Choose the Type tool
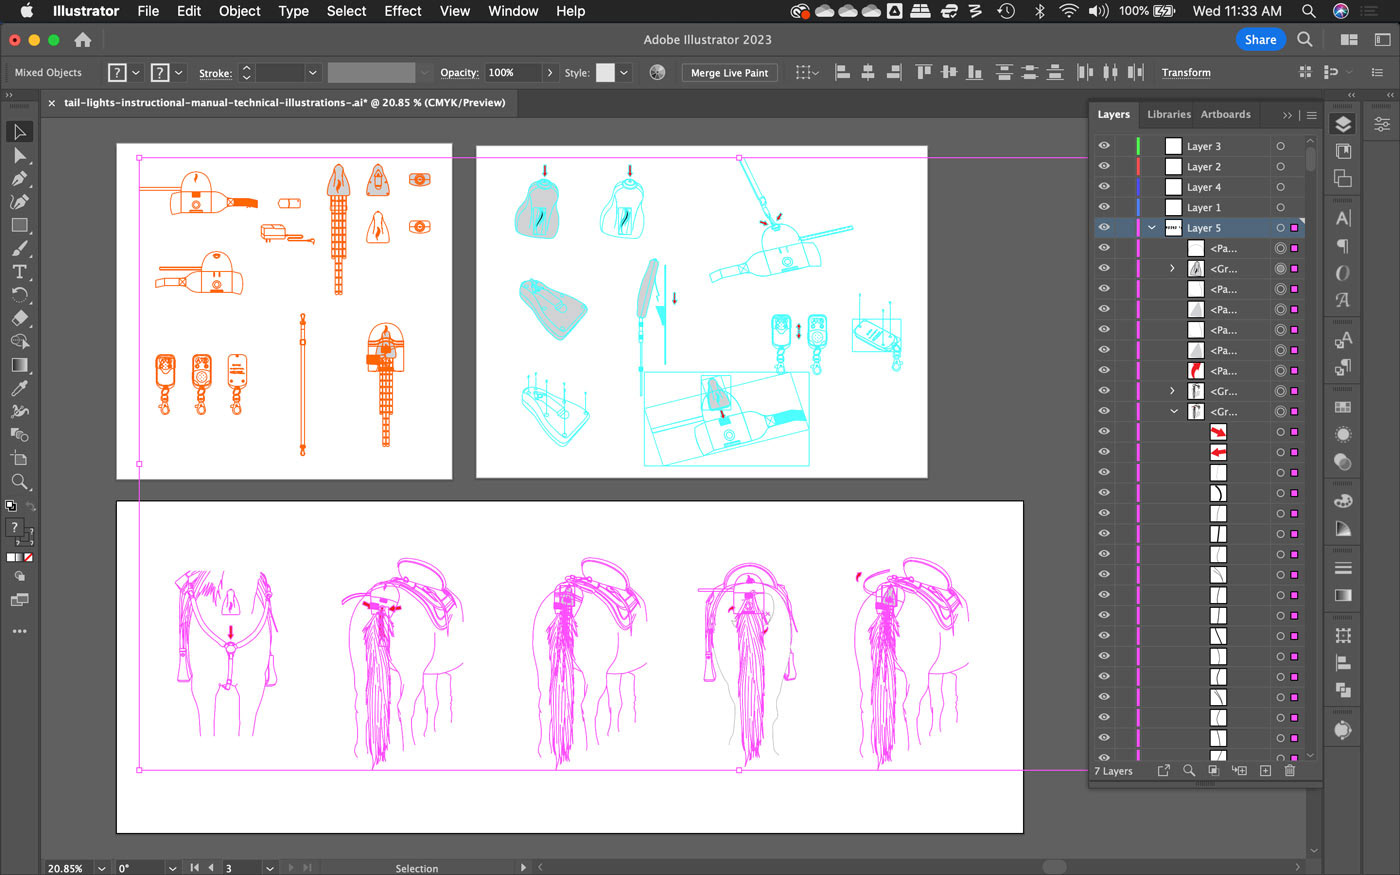The height and width of the screenshot is (875, 1400). [19, 272]
